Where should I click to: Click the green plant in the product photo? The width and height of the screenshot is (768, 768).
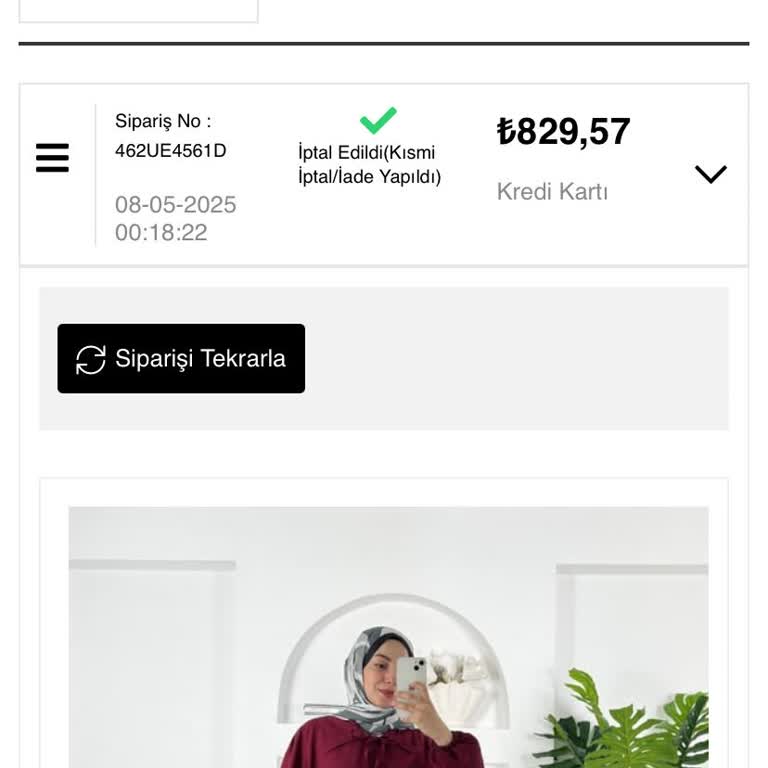pyautogui.click(x=630, y=720)
